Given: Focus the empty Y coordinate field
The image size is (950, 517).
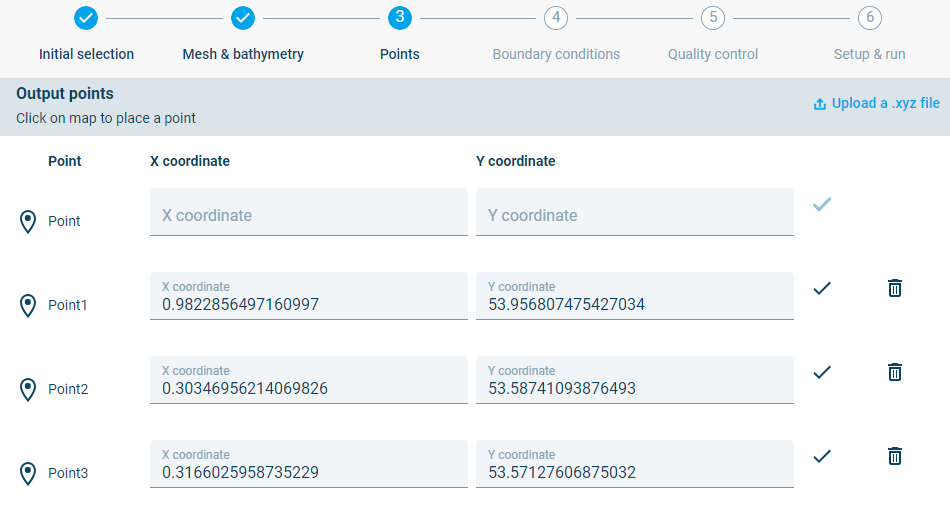Looking at the screenshot, I should (x=634, y=215).
